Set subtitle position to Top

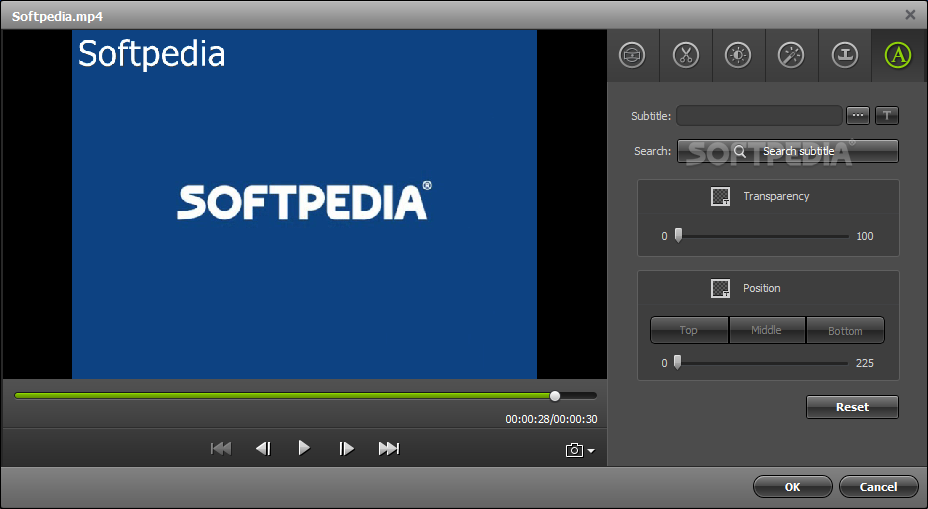pyautogui.click(x=689, y=330)
